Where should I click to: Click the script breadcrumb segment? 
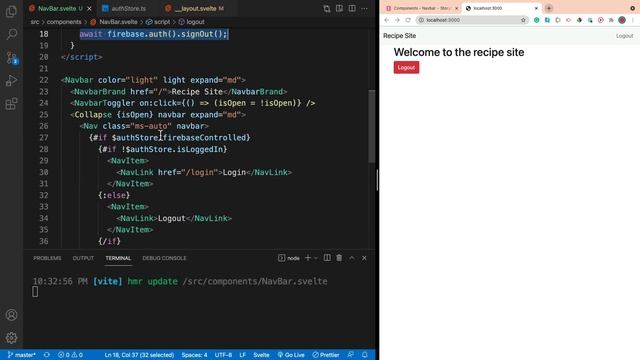158,22
